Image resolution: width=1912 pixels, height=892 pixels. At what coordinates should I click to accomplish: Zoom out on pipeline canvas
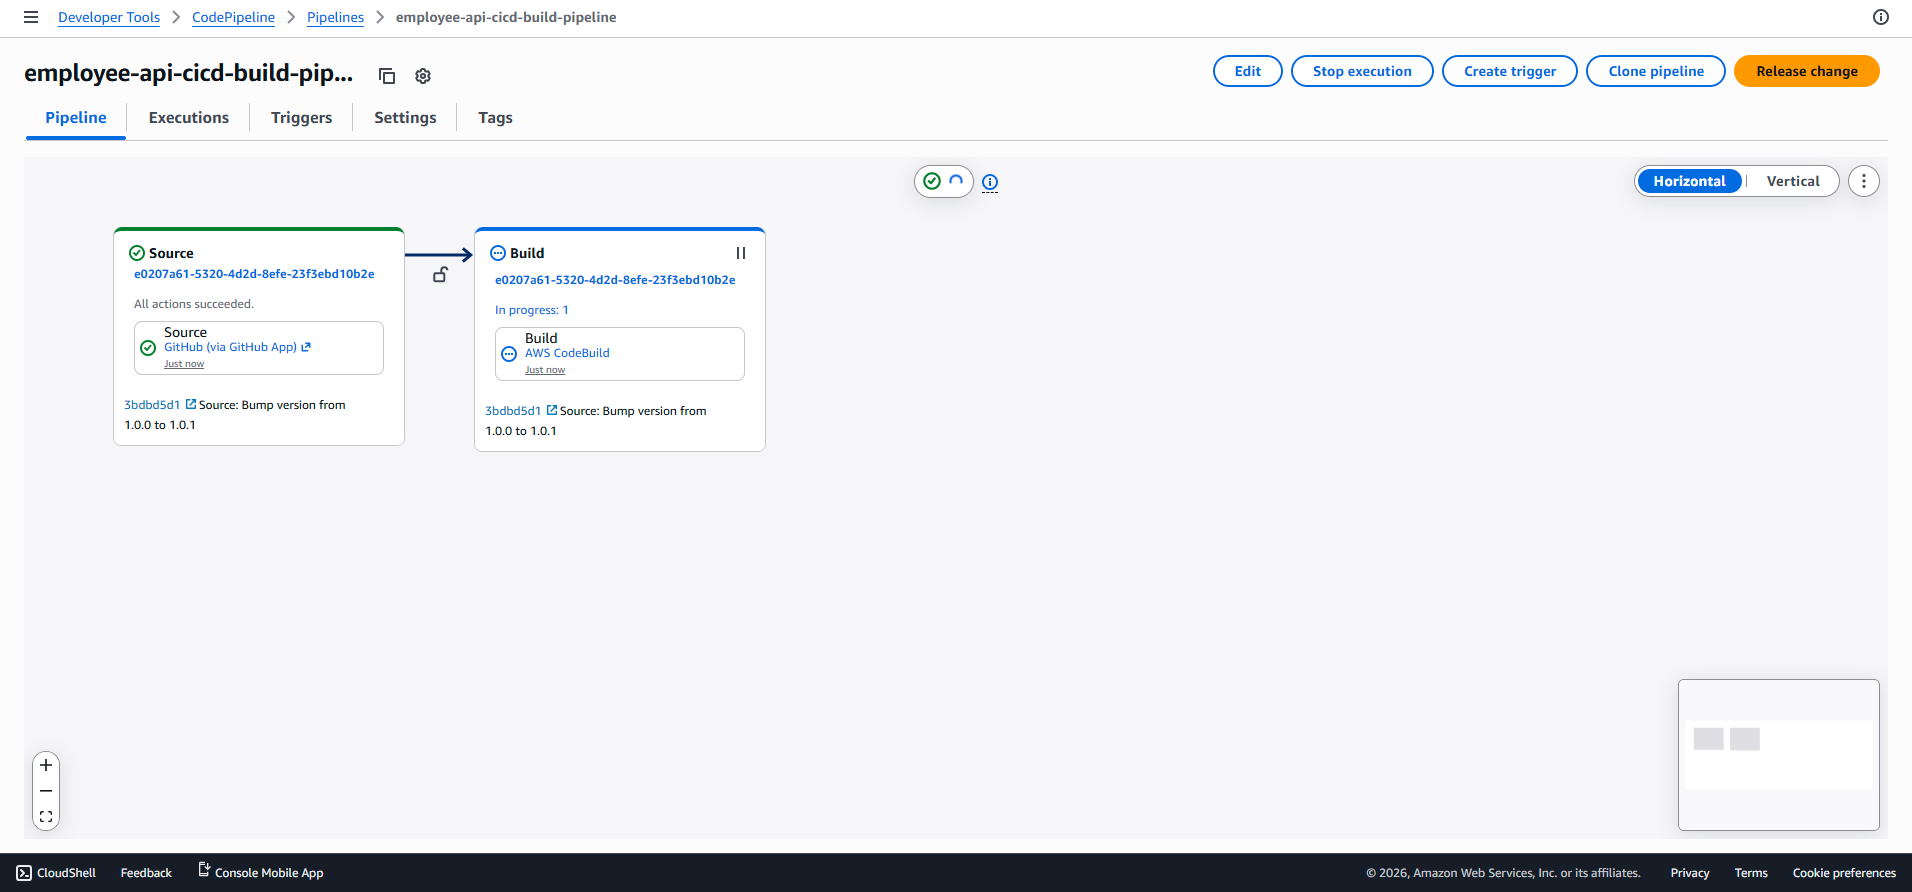pyautogui.click(x=46, y=791)
